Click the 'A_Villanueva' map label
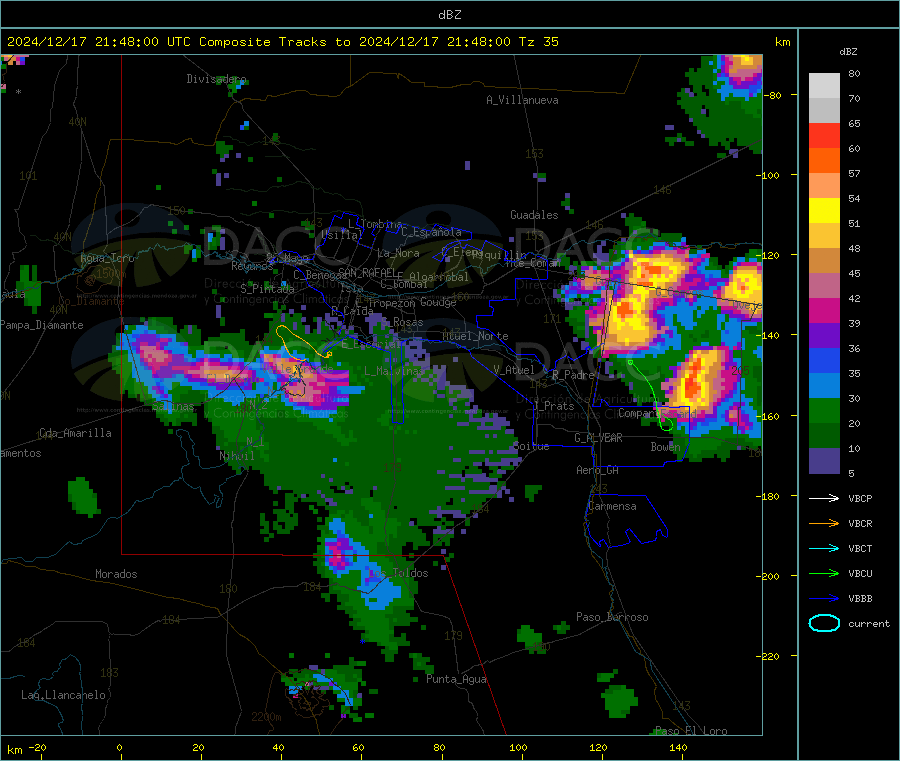This screenshot has width=900, height=761. pos(522,100)
